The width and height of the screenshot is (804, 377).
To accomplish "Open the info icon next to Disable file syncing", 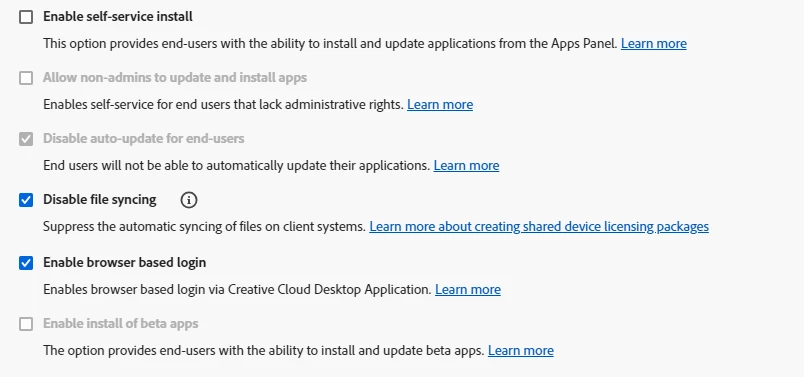I will click(189, 200).
